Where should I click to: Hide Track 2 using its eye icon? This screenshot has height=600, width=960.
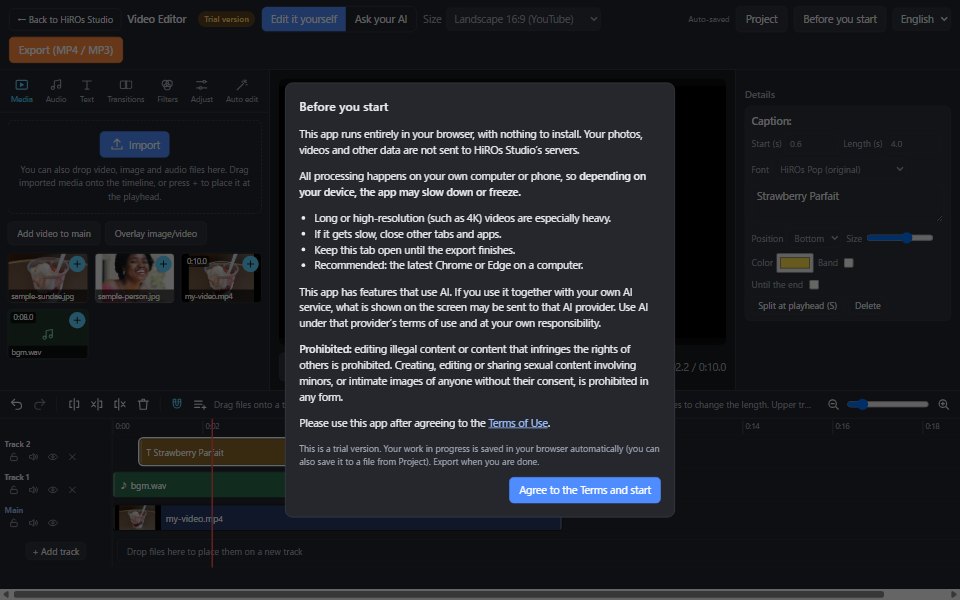point(53,457)
